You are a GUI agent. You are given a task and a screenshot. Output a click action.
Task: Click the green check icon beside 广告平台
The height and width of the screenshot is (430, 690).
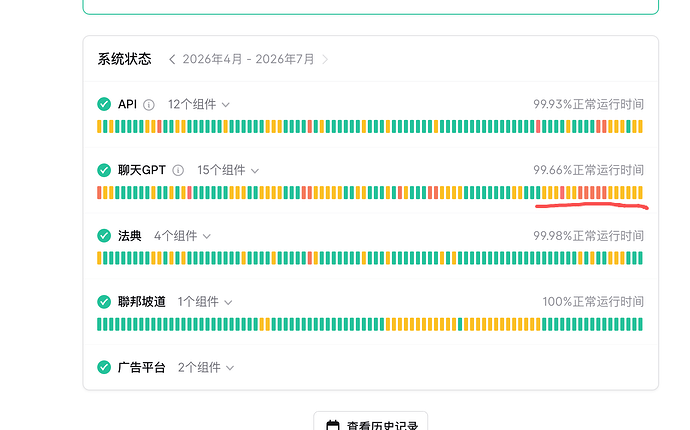point(104,367)
